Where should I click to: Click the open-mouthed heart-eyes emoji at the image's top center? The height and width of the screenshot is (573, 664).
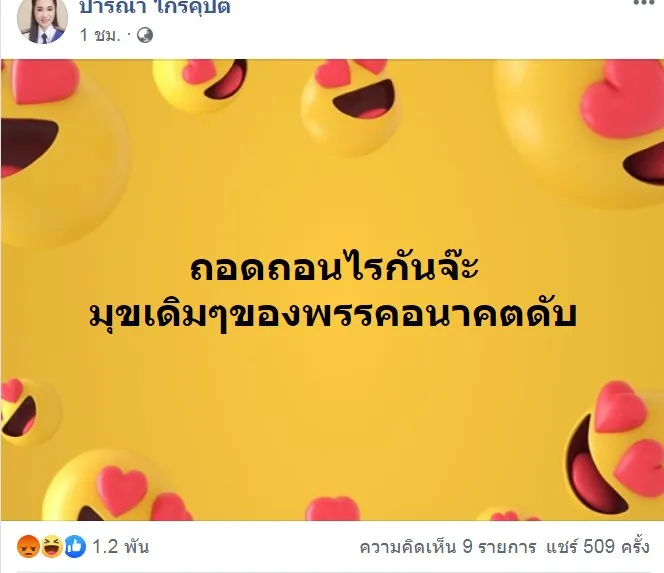(x=350, y=106)
